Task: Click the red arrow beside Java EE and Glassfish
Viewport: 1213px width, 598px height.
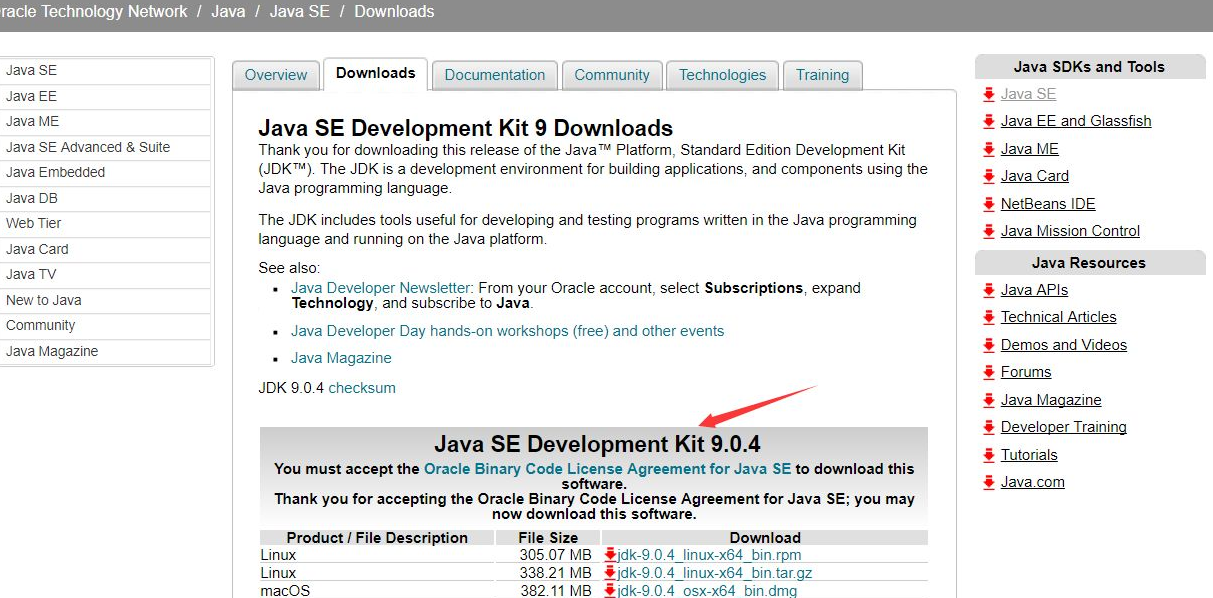Action: pyautogui.click(x=988, y=121)
